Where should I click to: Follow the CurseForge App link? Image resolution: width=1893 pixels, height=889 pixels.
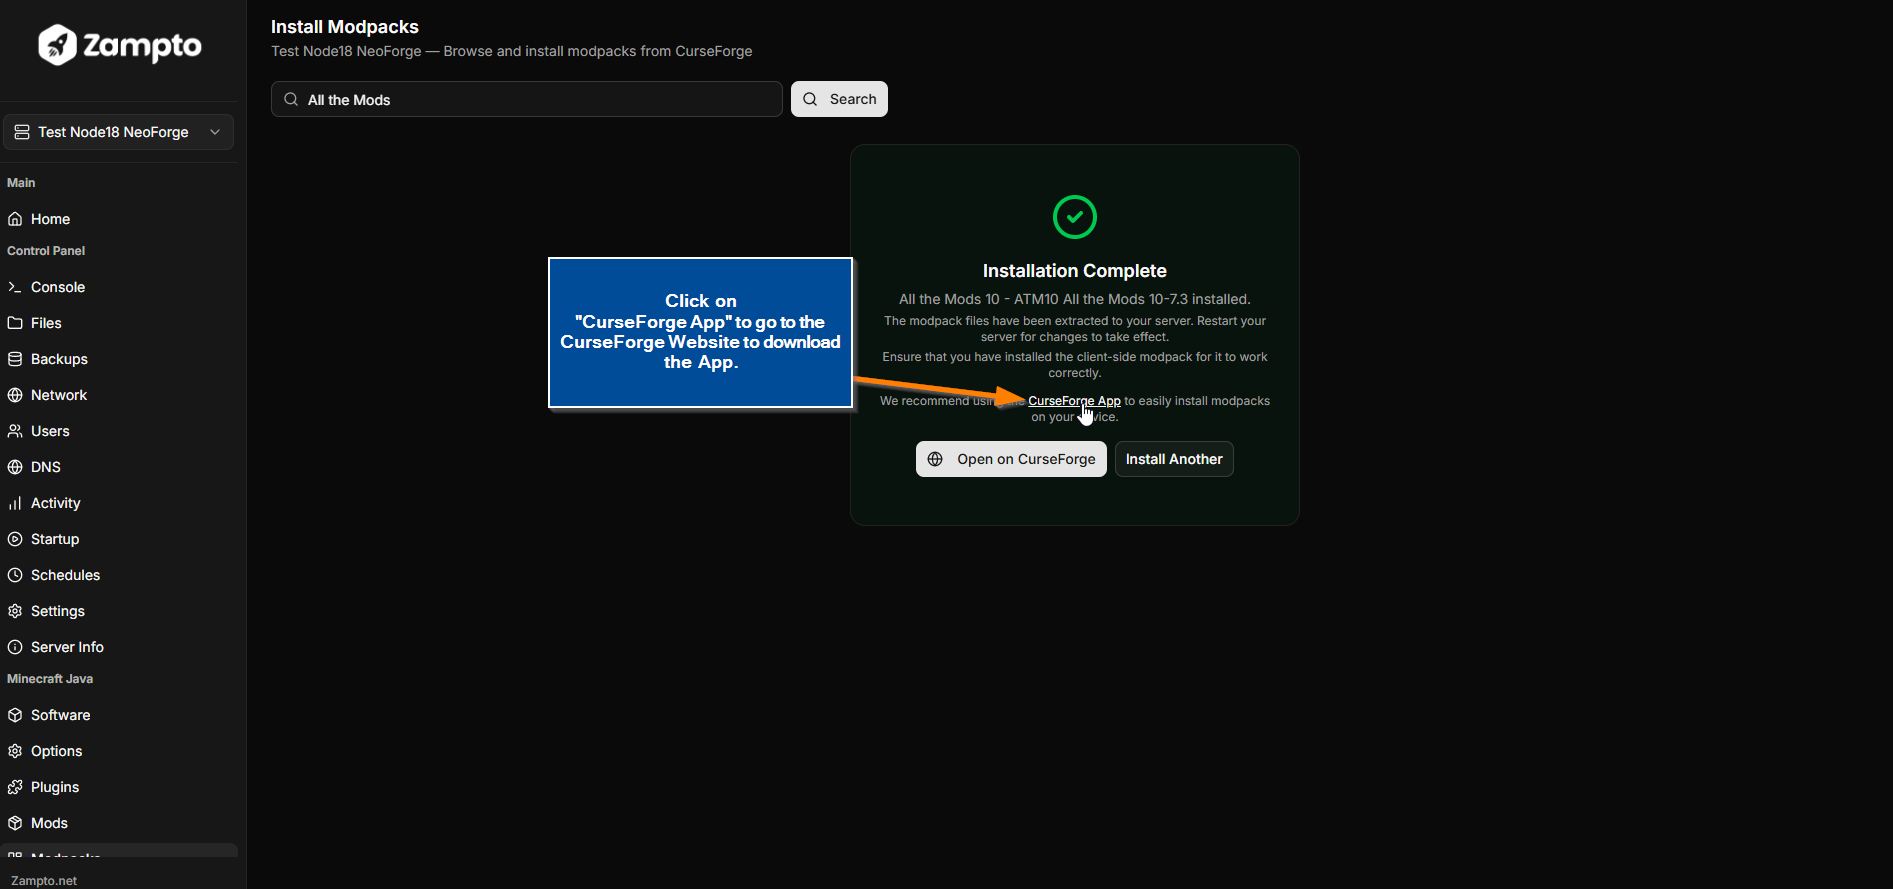pyautogui.click(x=1074, y=401)
